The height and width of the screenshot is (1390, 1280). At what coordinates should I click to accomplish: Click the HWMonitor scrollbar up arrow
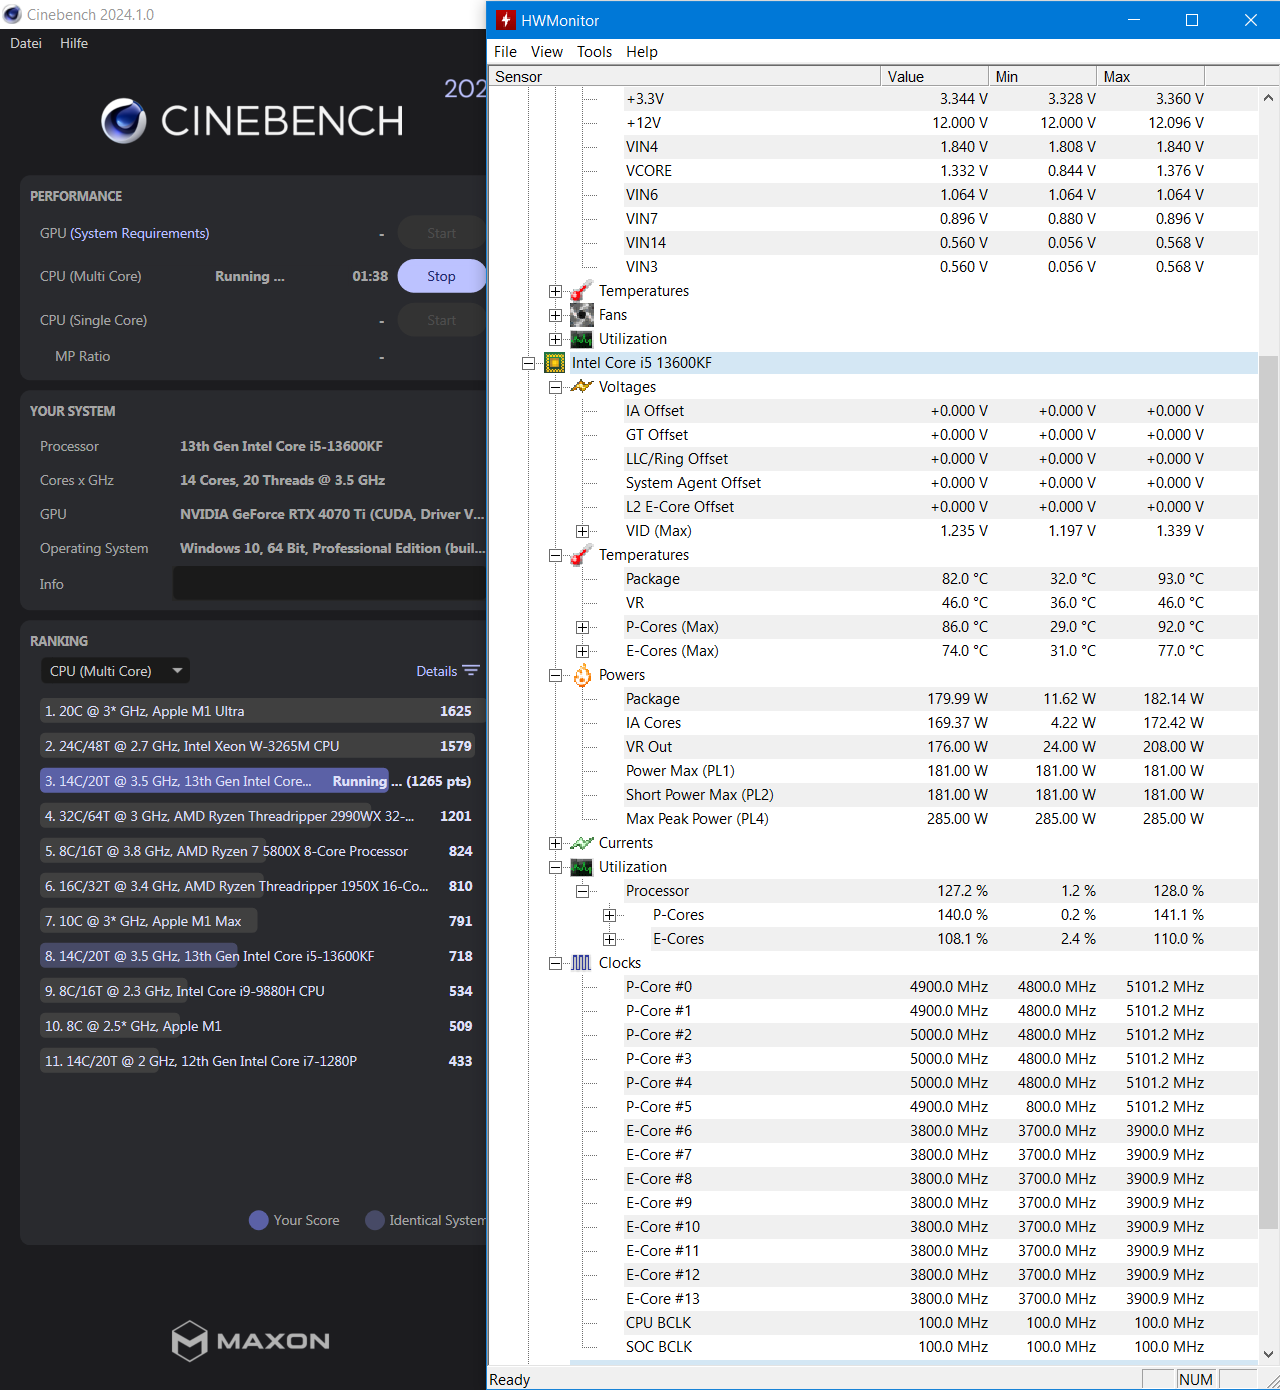(1268, 98)
